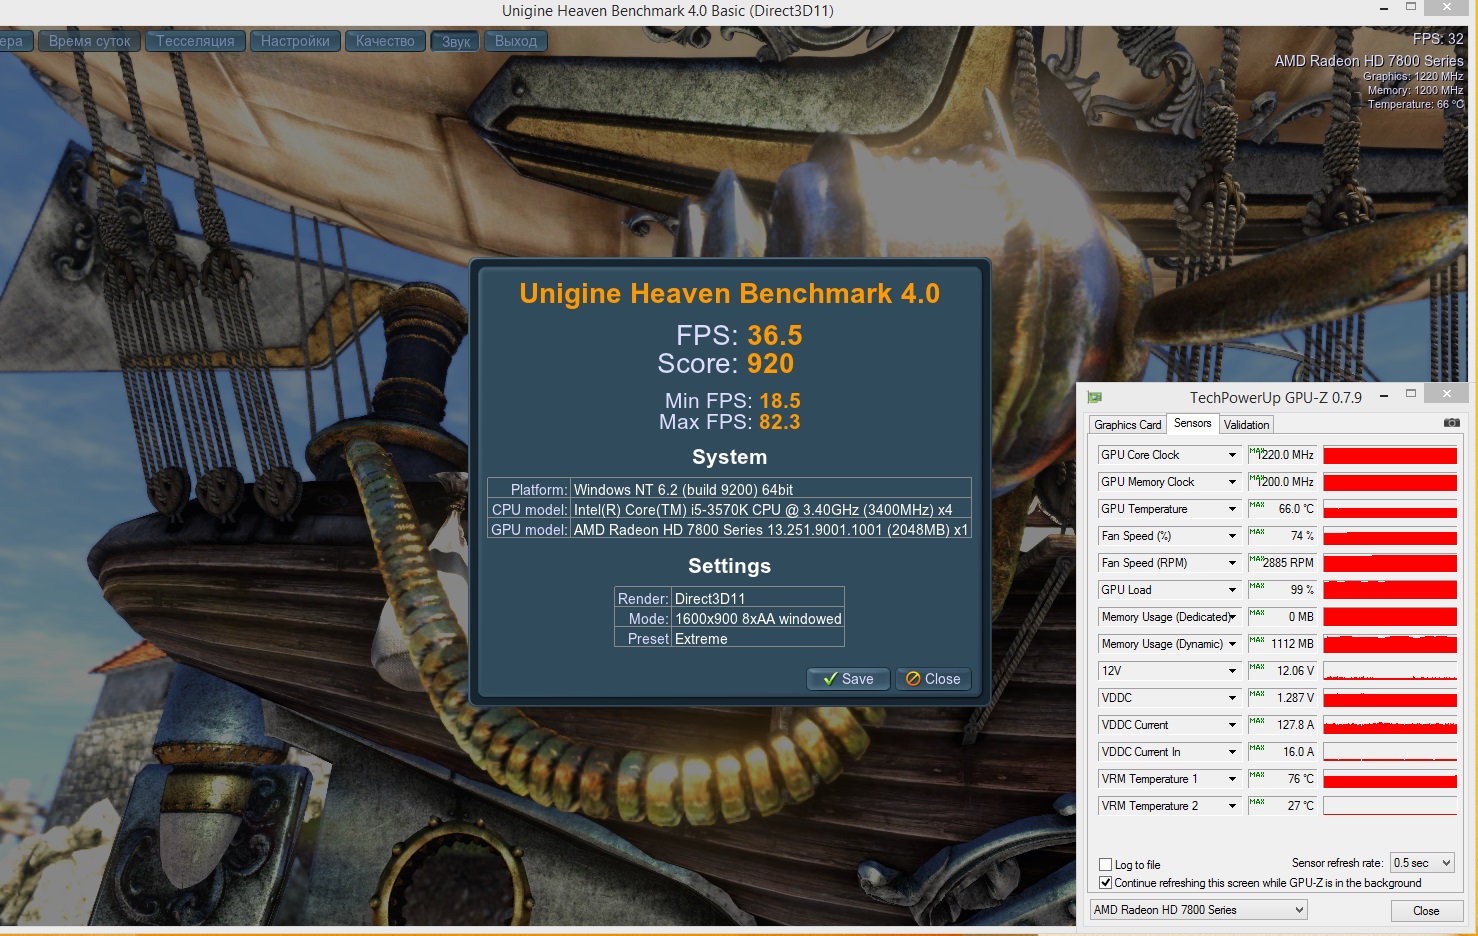Take a GPU-Z screenshot with the camera icon
The height and width of the screenshot is (936, 1478).
(x=1451, y=423)
